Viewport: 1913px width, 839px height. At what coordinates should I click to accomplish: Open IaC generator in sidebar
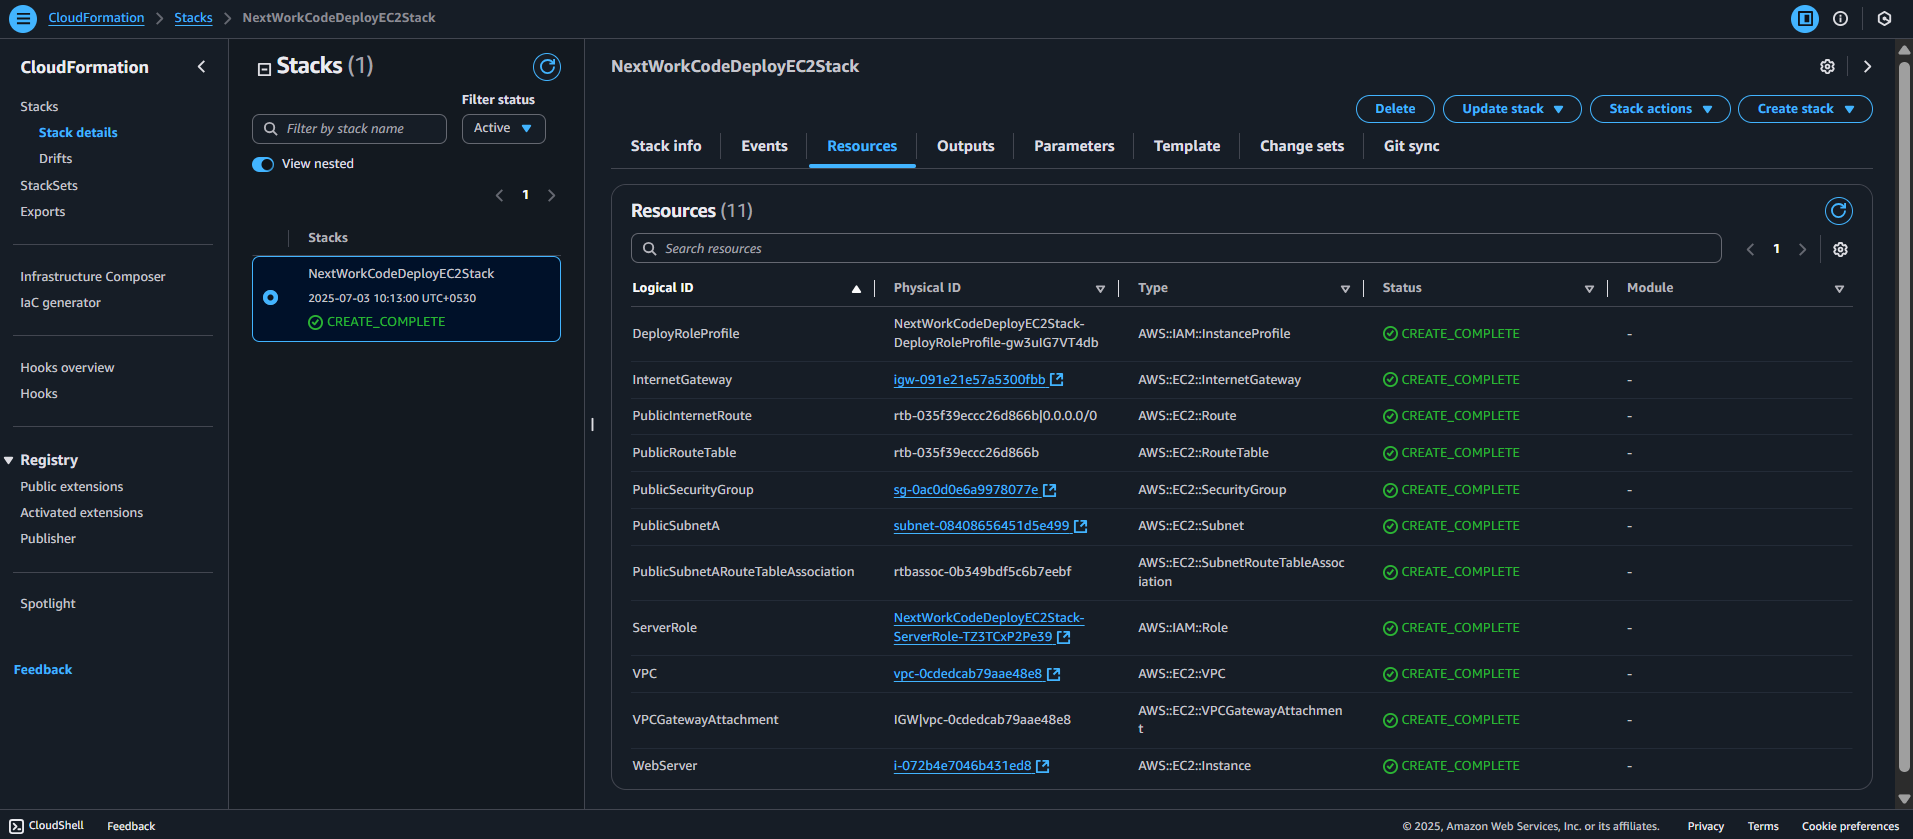61,303
